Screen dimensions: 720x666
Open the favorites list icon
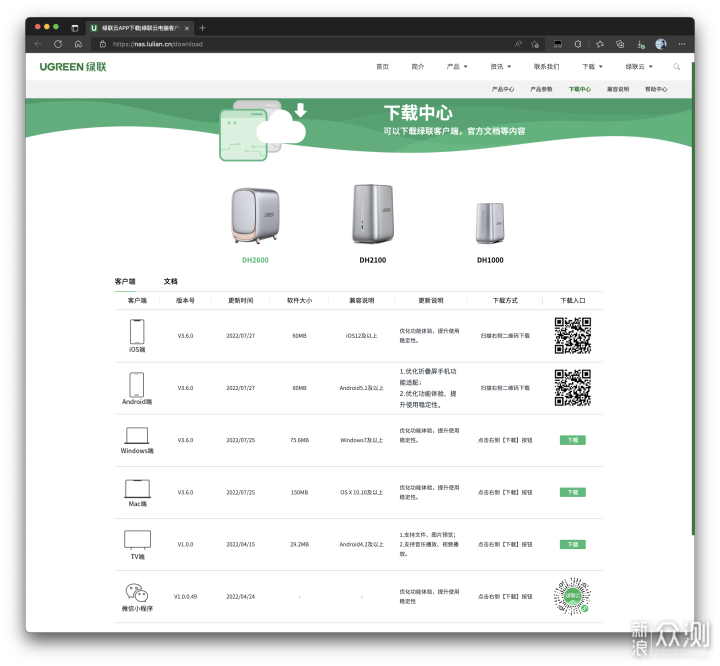point(600,44)
